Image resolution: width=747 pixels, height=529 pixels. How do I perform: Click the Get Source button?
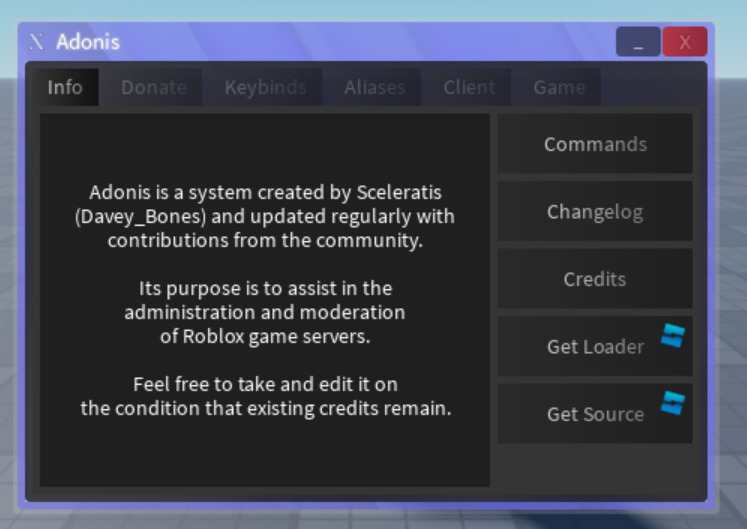tap(595, 414)
